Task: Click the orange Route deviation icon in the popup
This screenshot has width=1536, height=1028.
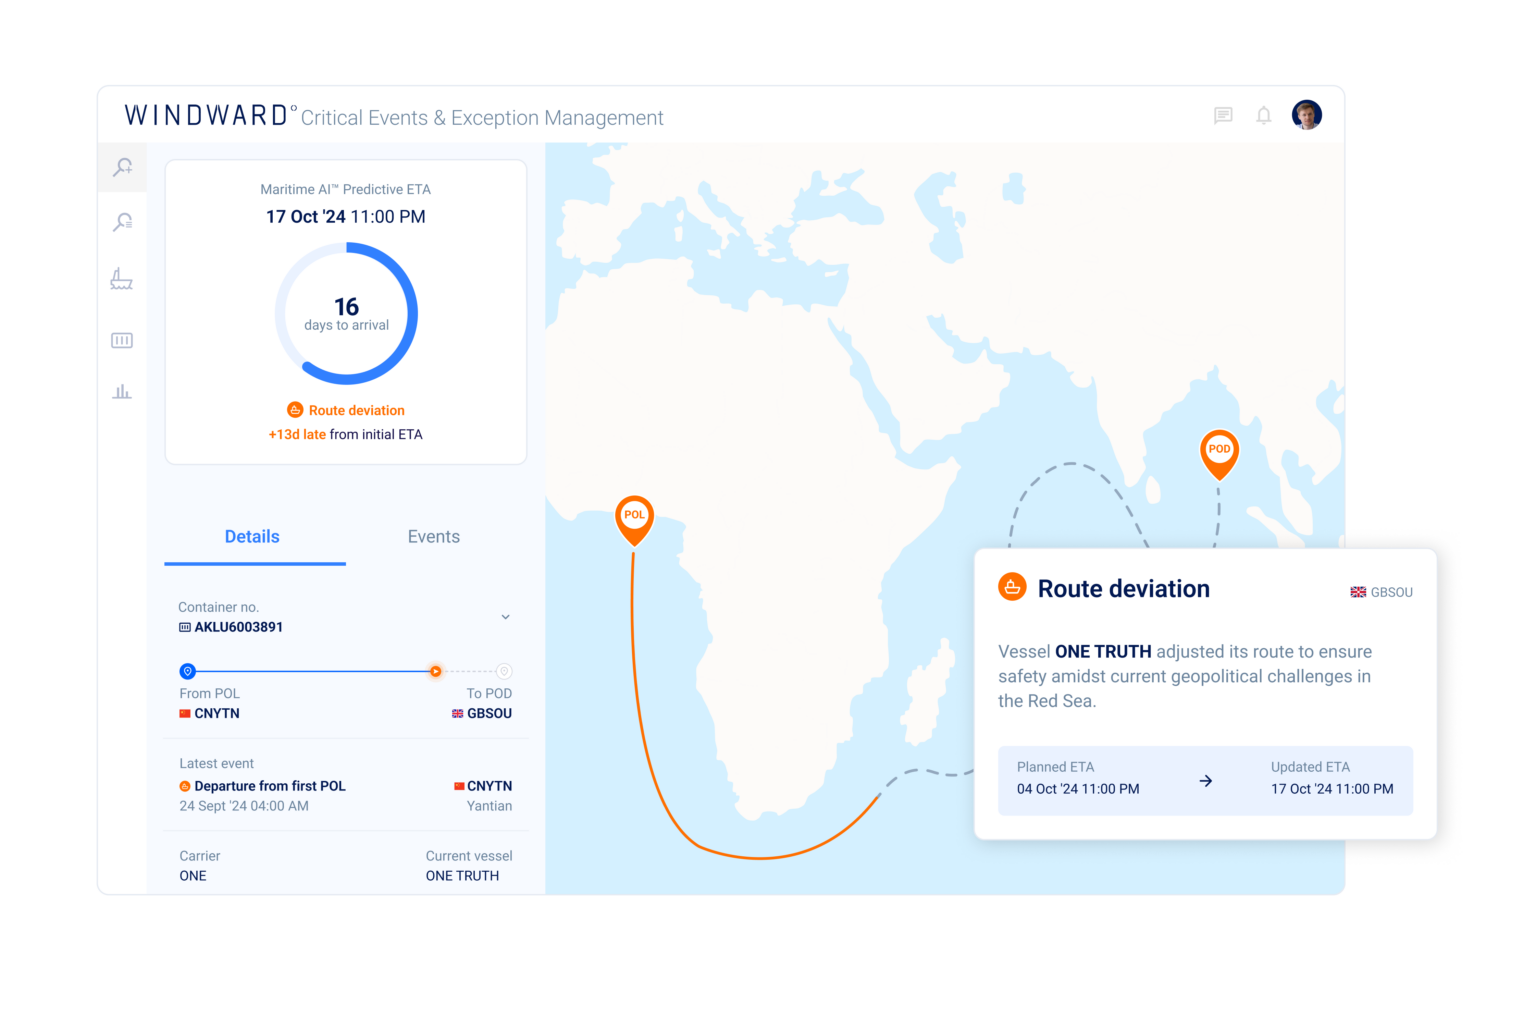Action: 1012,587
